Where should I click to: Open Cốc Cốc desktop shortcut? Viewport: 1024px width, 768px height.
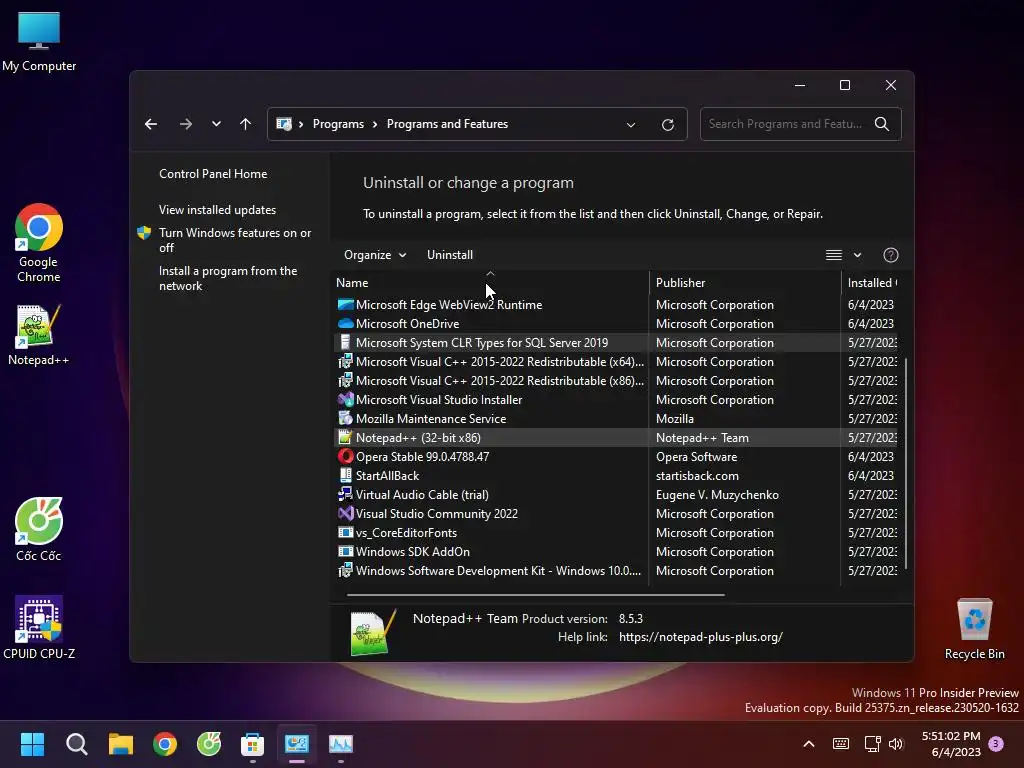click(x=39, y=530)
